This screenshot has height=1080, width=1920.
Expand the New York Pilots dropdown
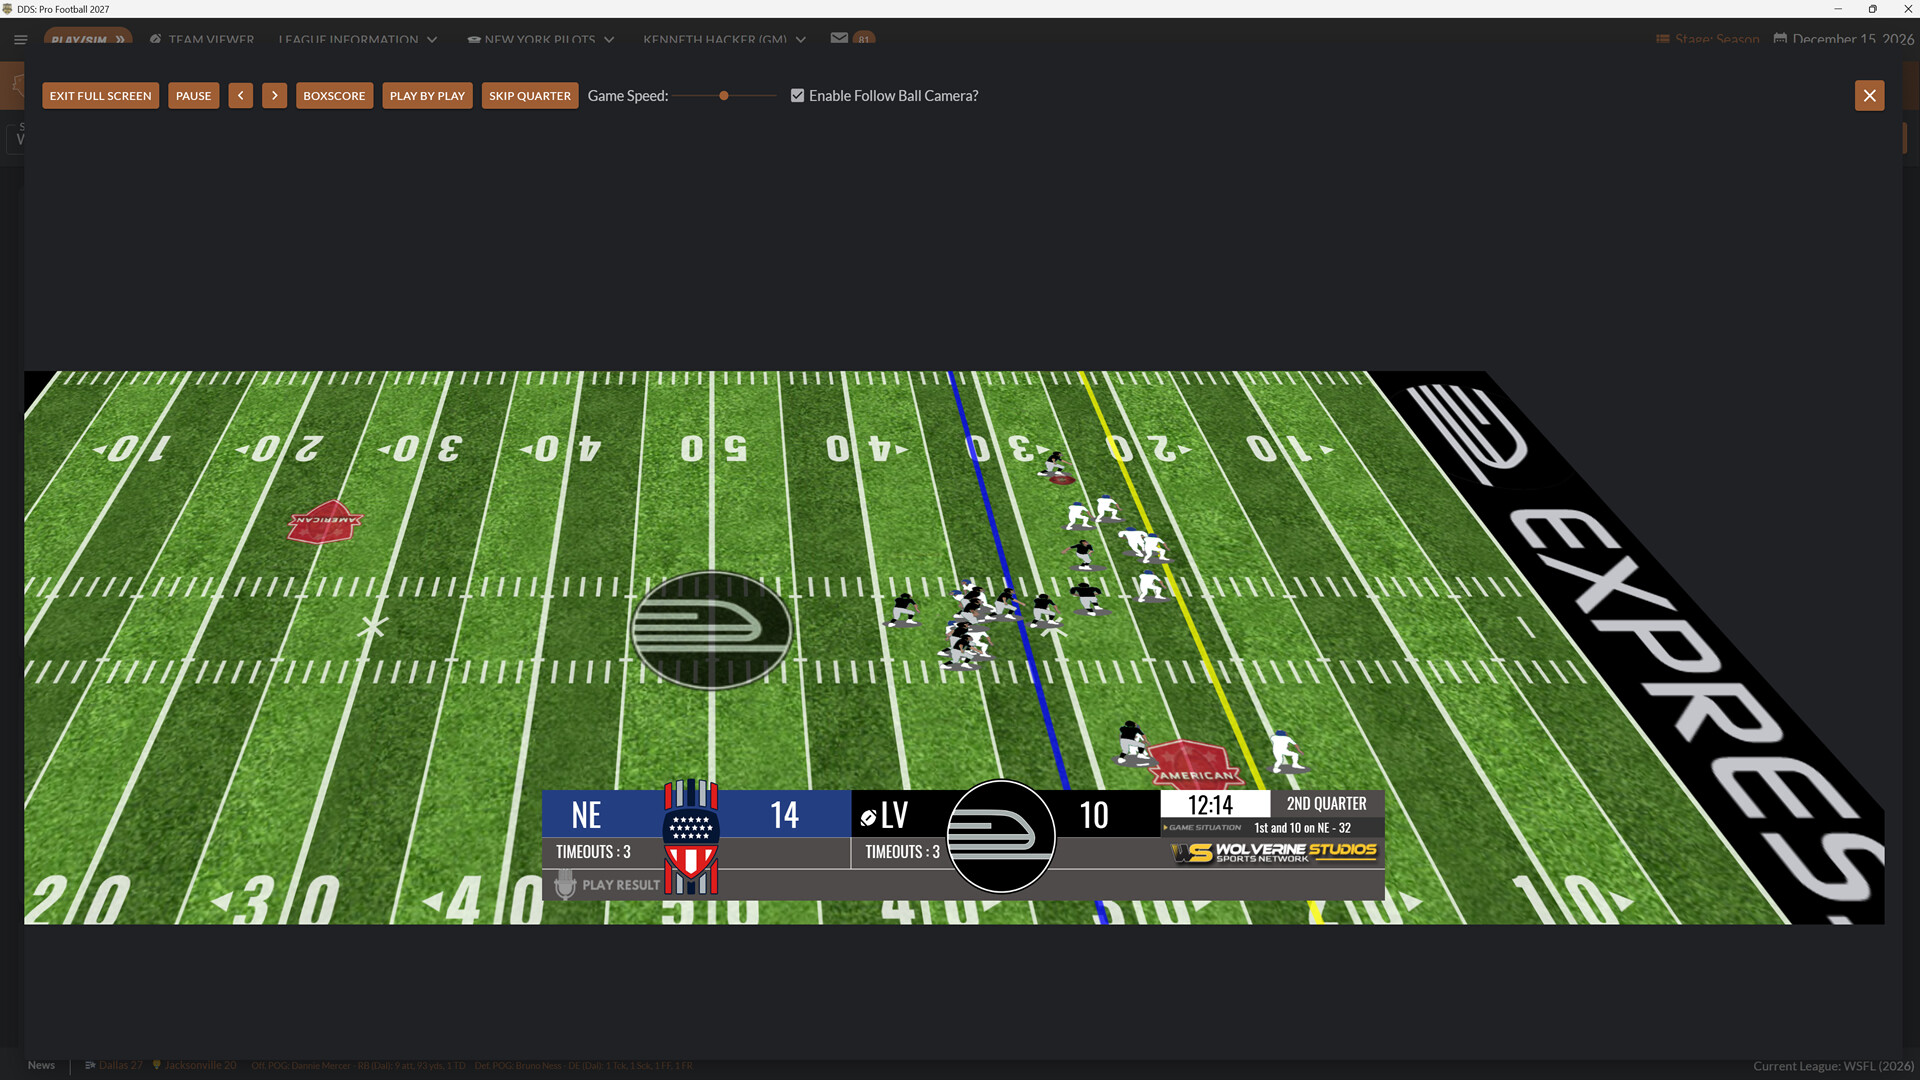(x=541, y=39)
